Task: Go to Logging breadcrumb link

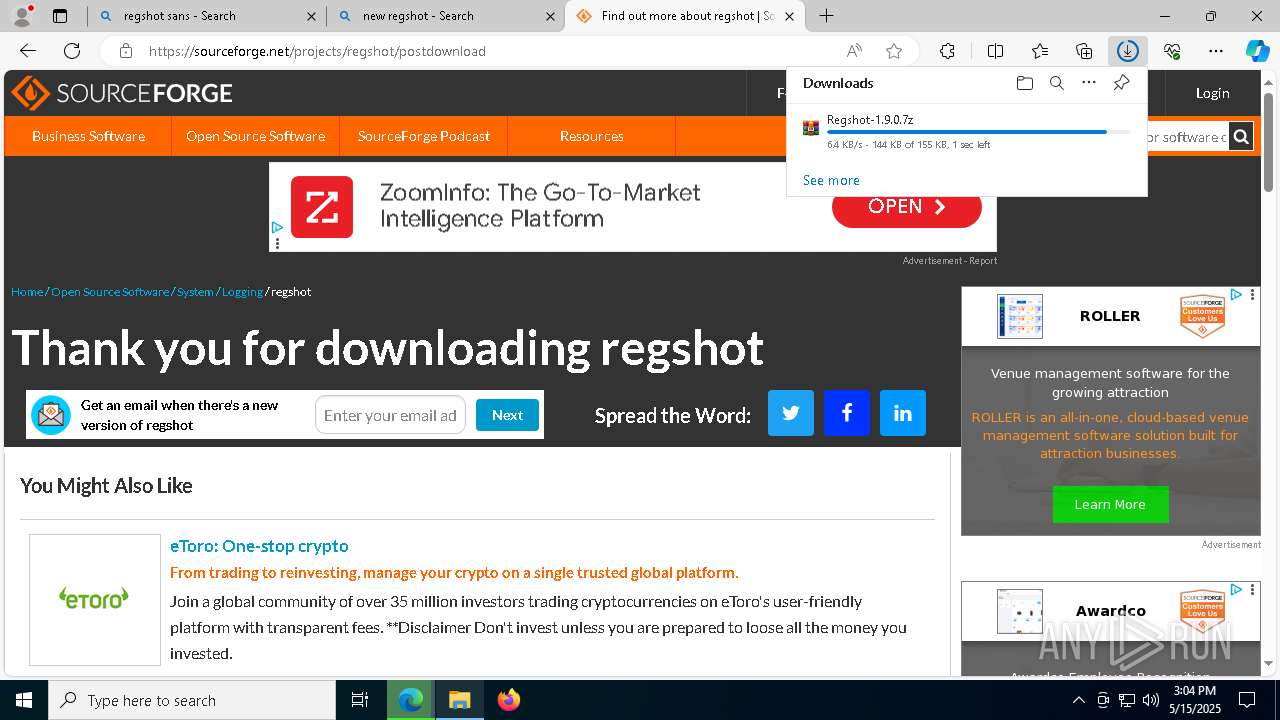Action: click(242, 292)
